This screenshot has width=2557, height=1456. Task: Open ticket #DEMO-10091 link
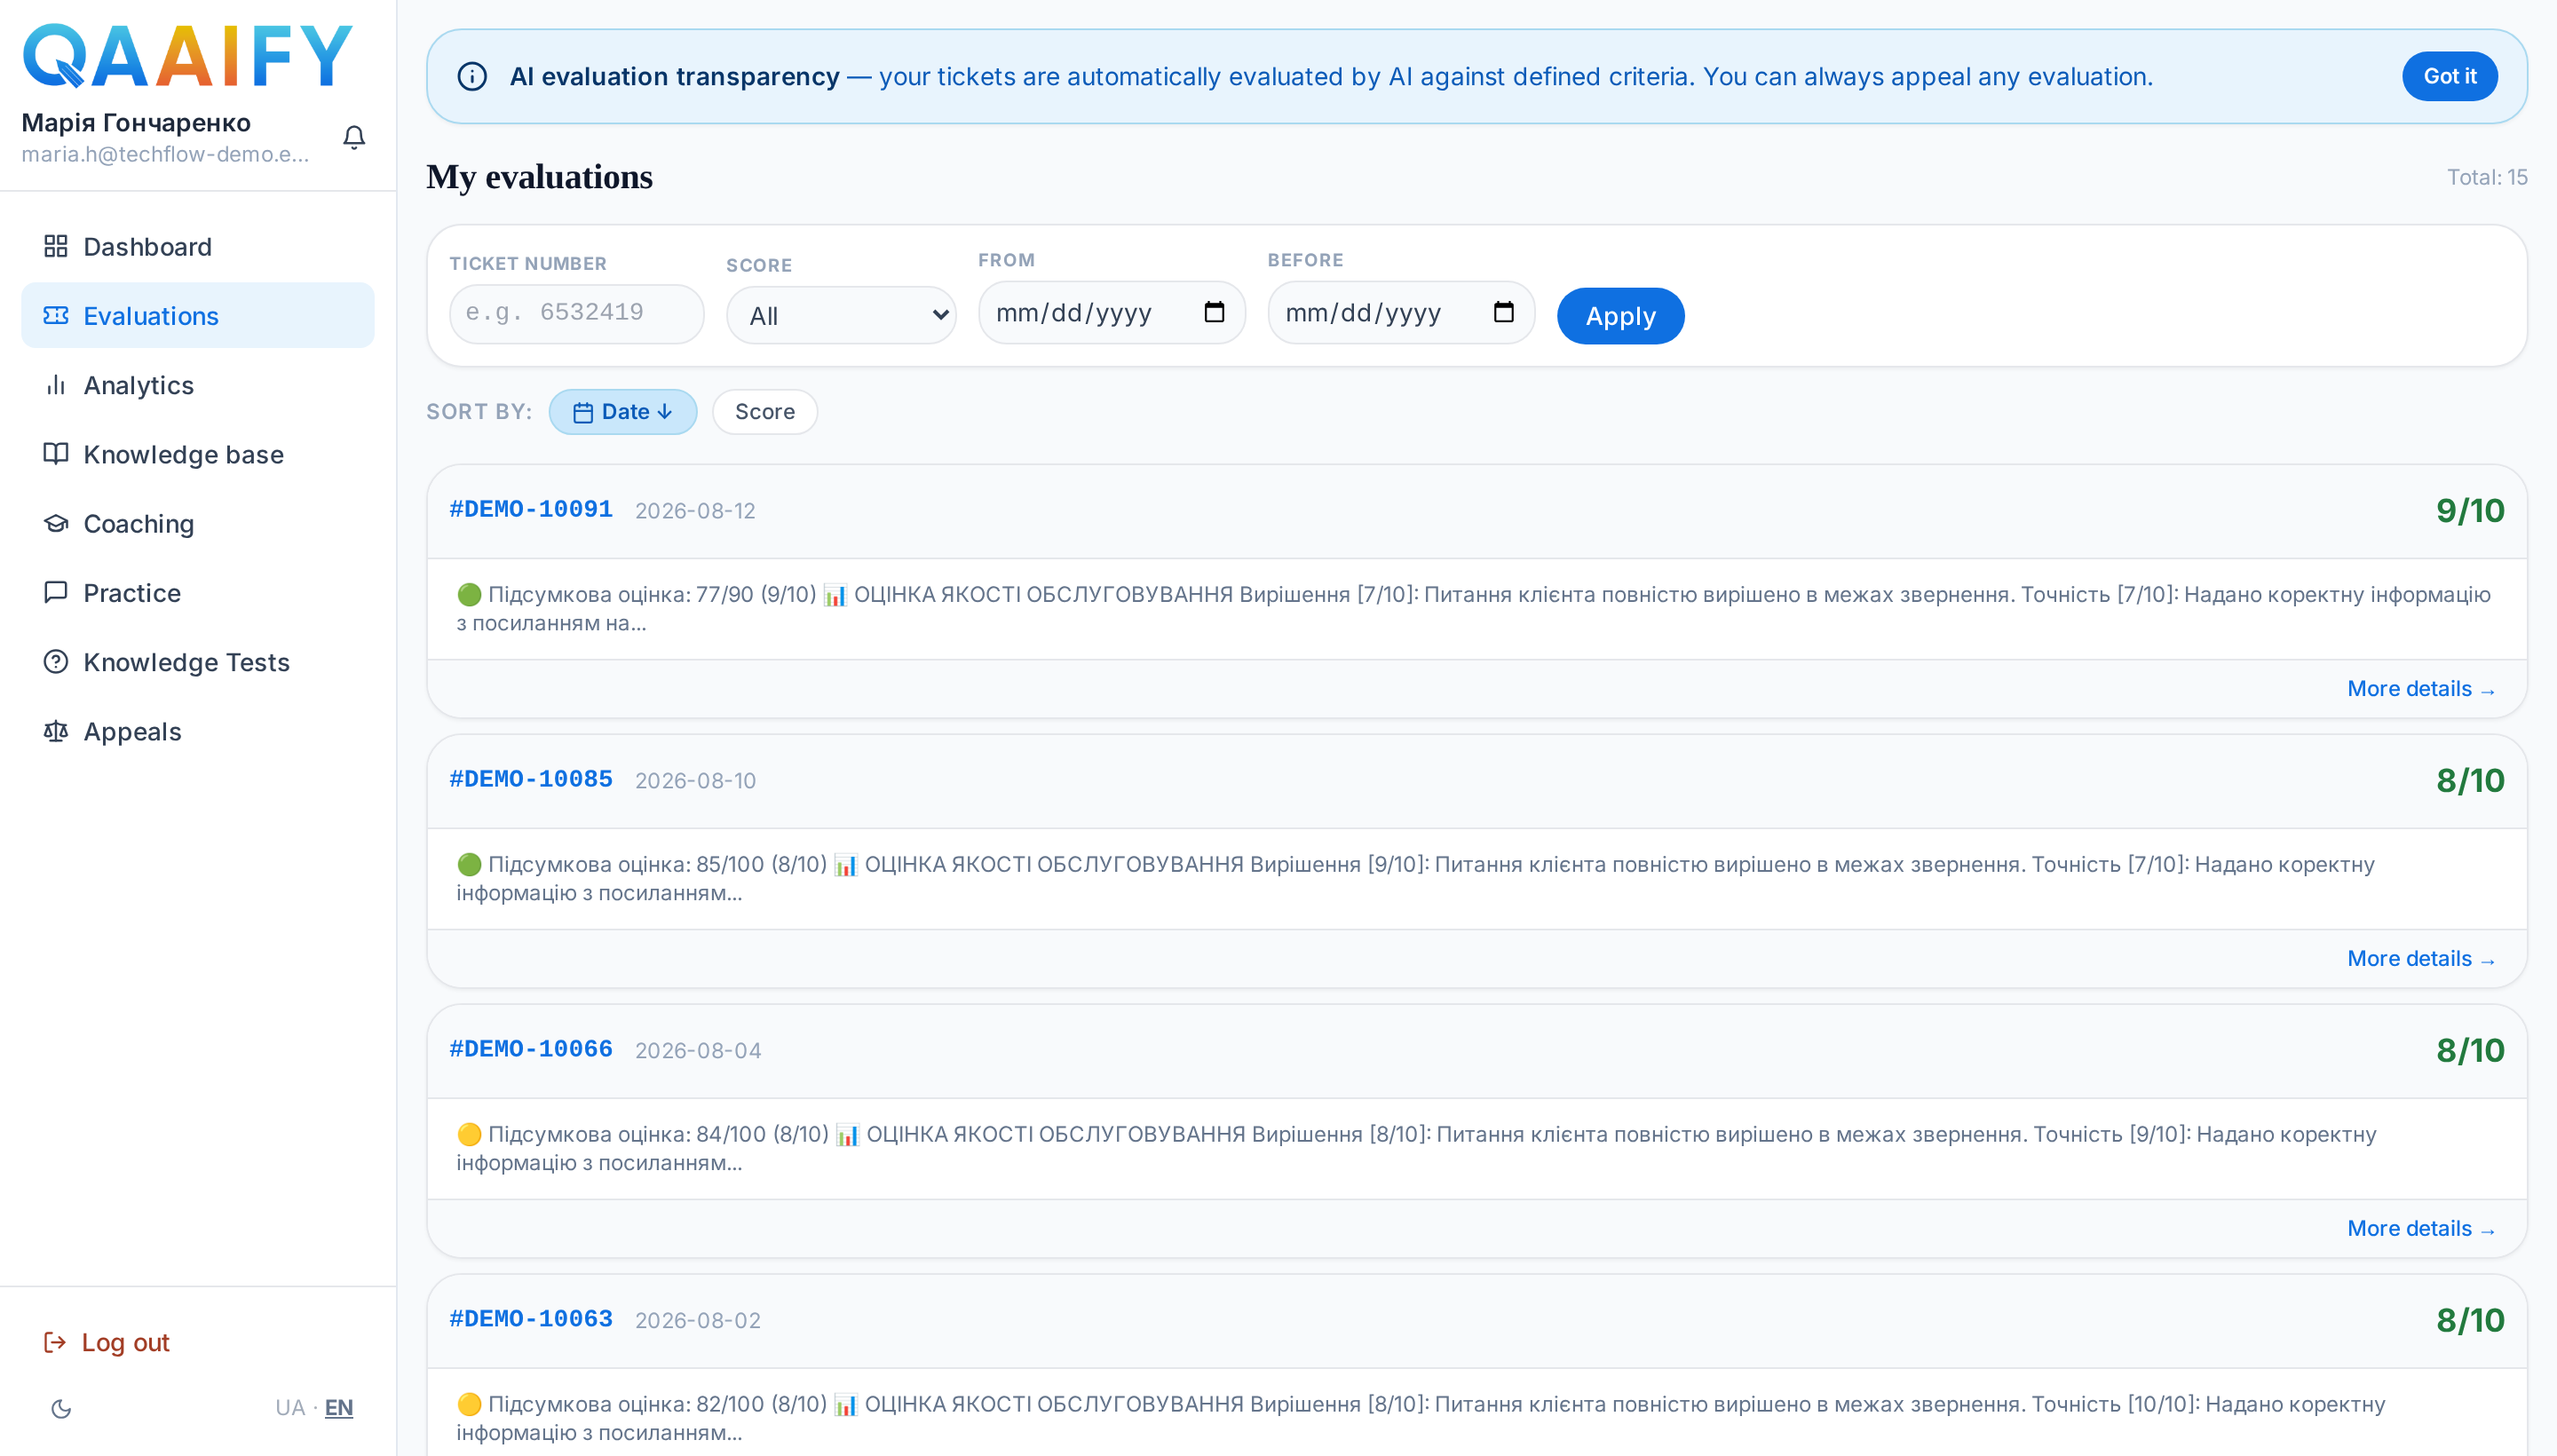(x=531, y=509)
